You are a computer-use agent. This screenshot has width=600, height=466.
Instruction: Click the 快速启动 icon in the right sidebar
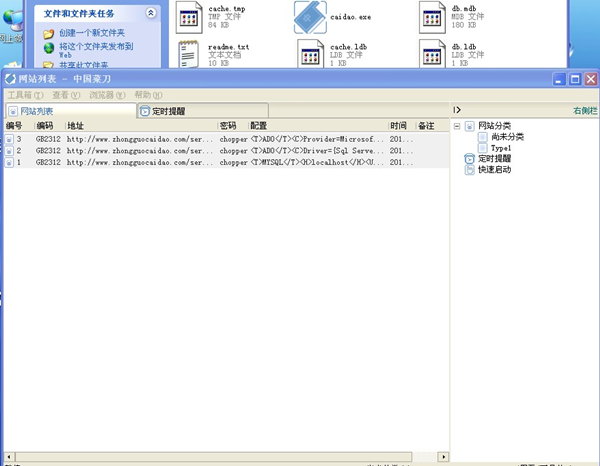[x=470, y=170]
